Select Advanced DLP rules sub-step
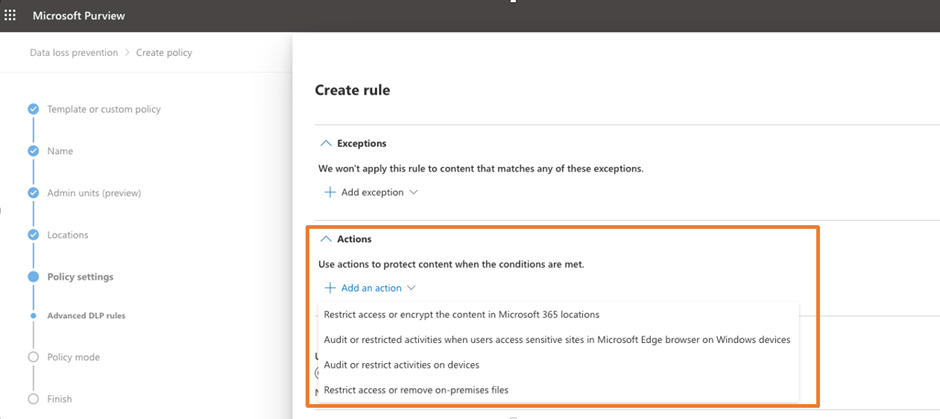Viewport: 940px width, 419px height. 86,315
